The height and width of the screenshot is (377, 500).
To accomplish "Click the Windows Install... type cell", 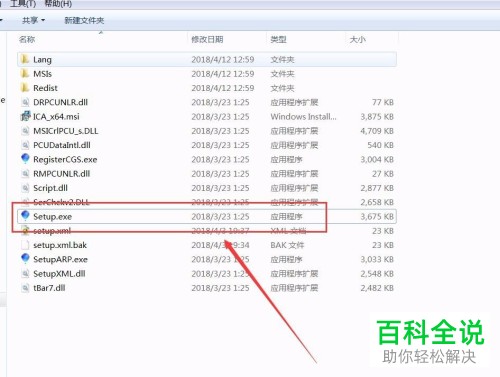I will coord(303,117).
